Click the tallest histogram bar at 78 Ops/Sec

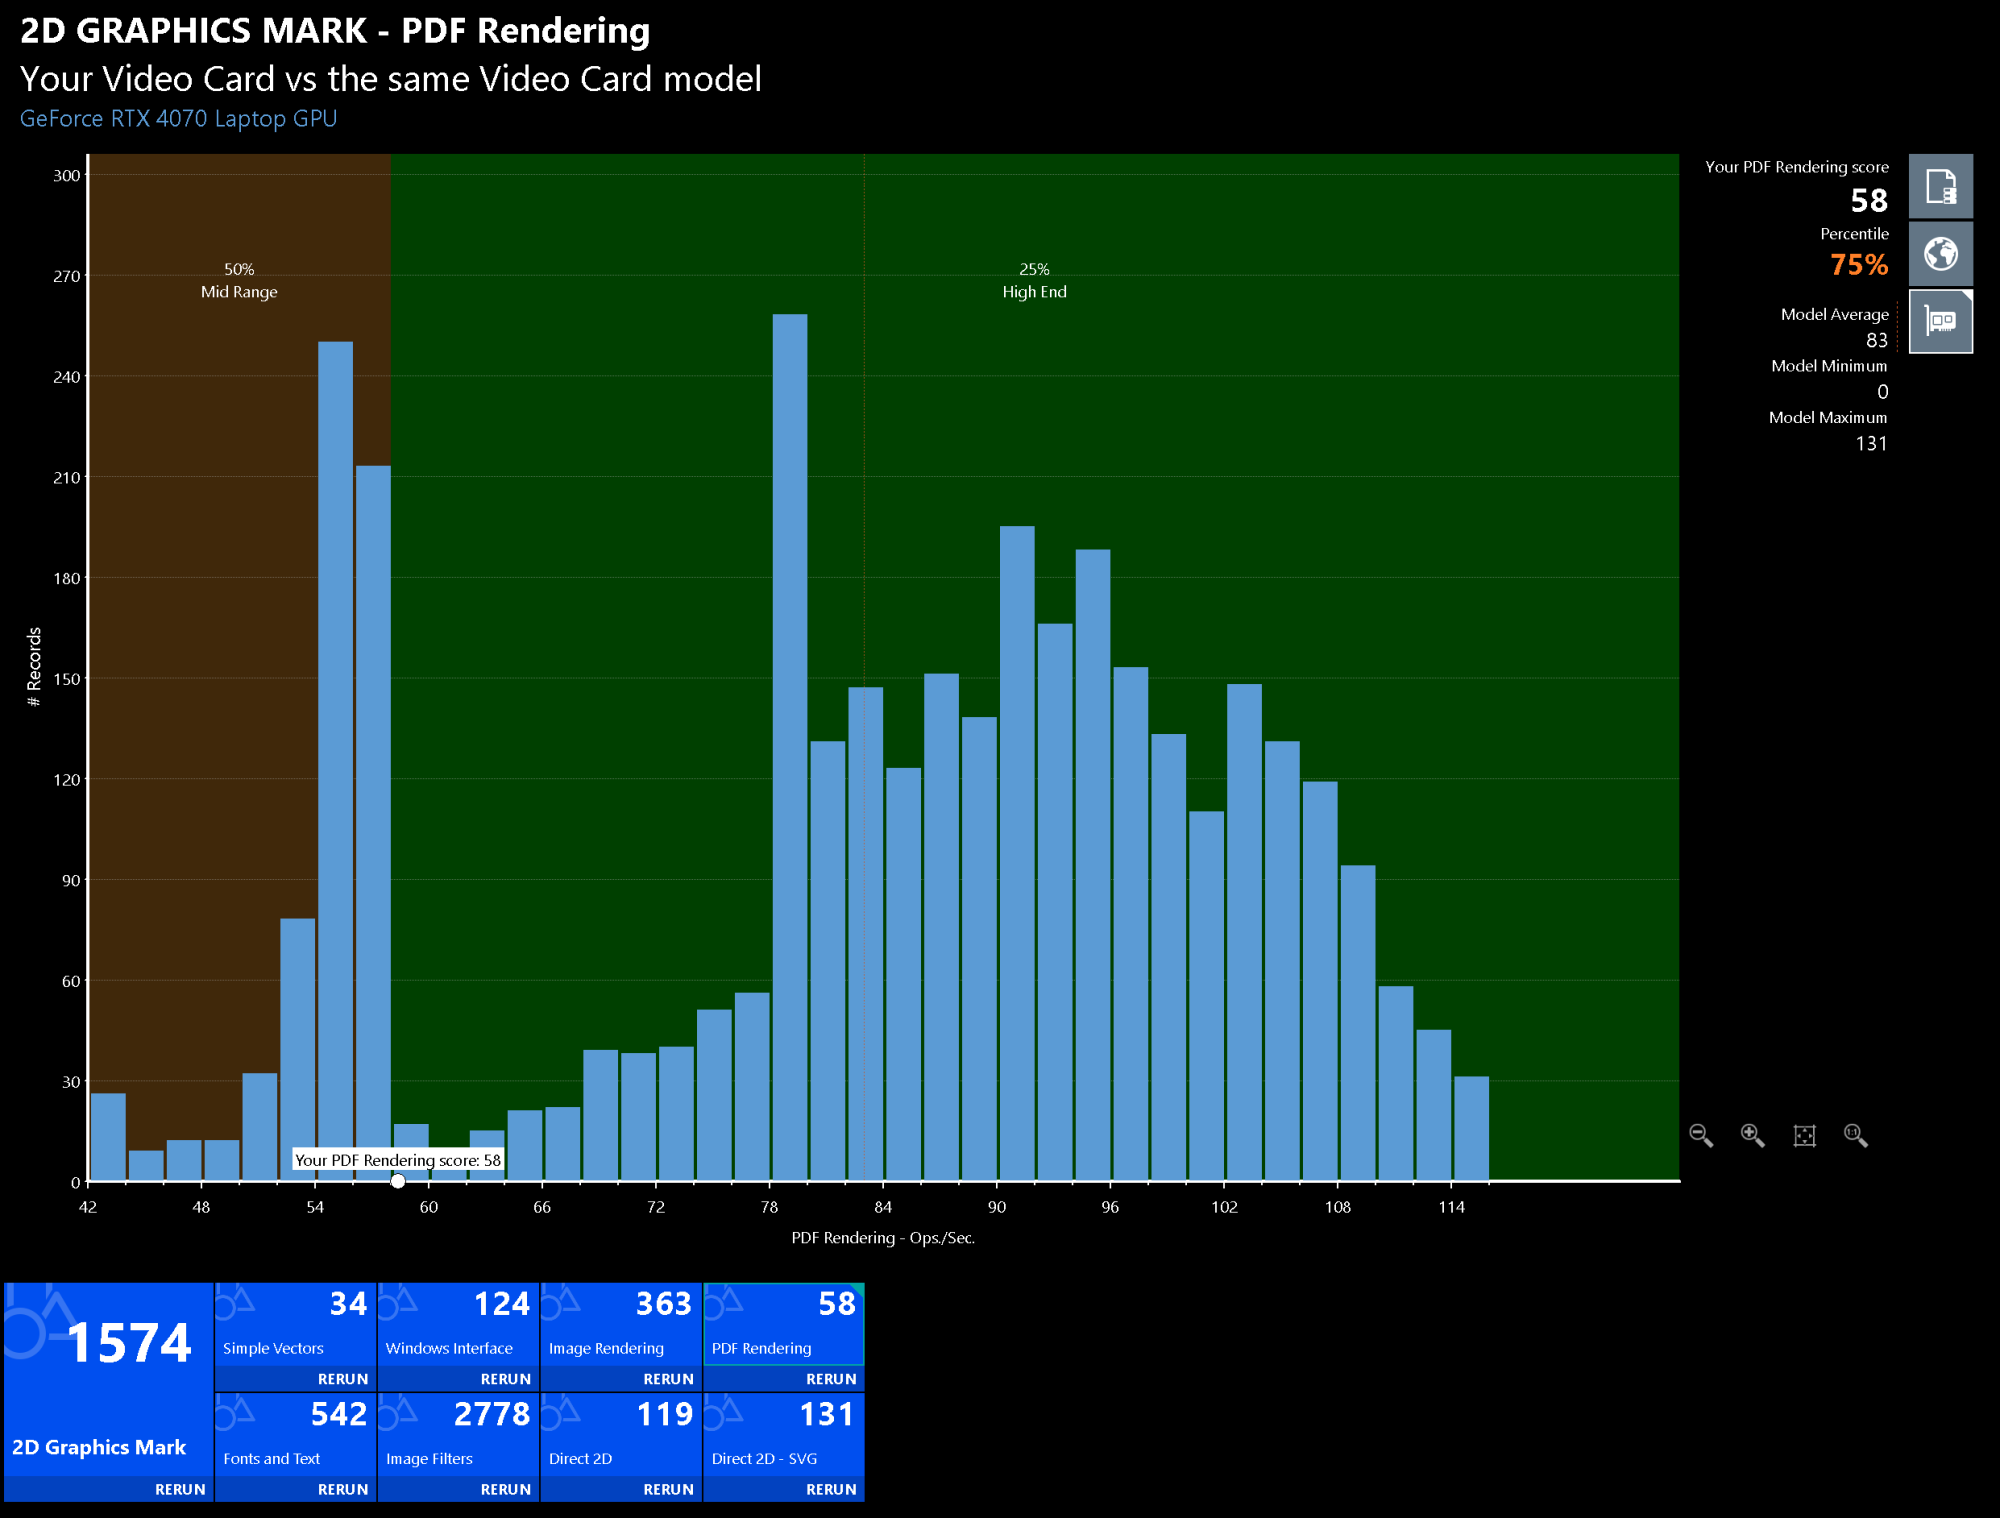tap(790, 747)
